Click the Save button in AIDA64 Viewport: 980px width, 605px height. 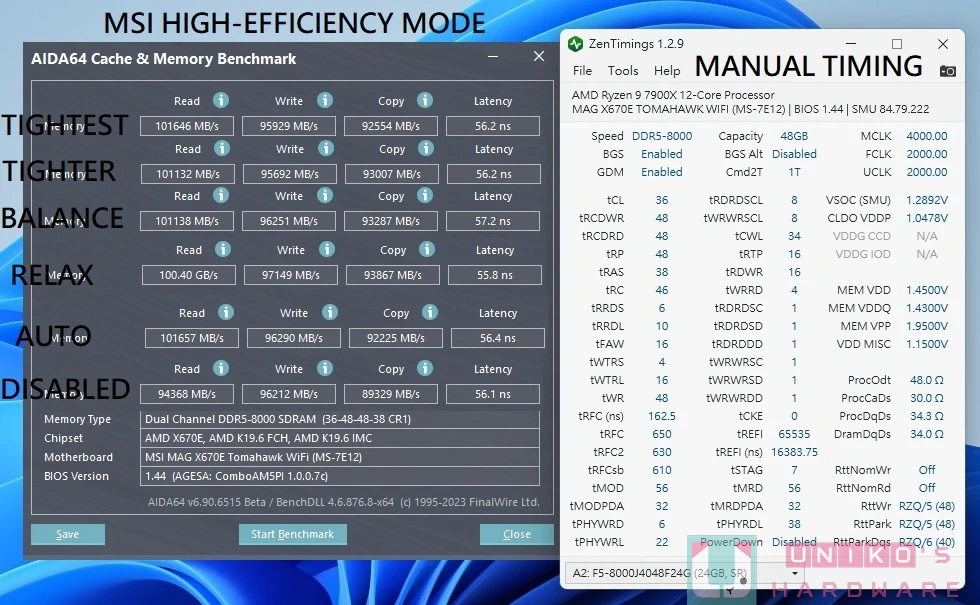point(68,534)
